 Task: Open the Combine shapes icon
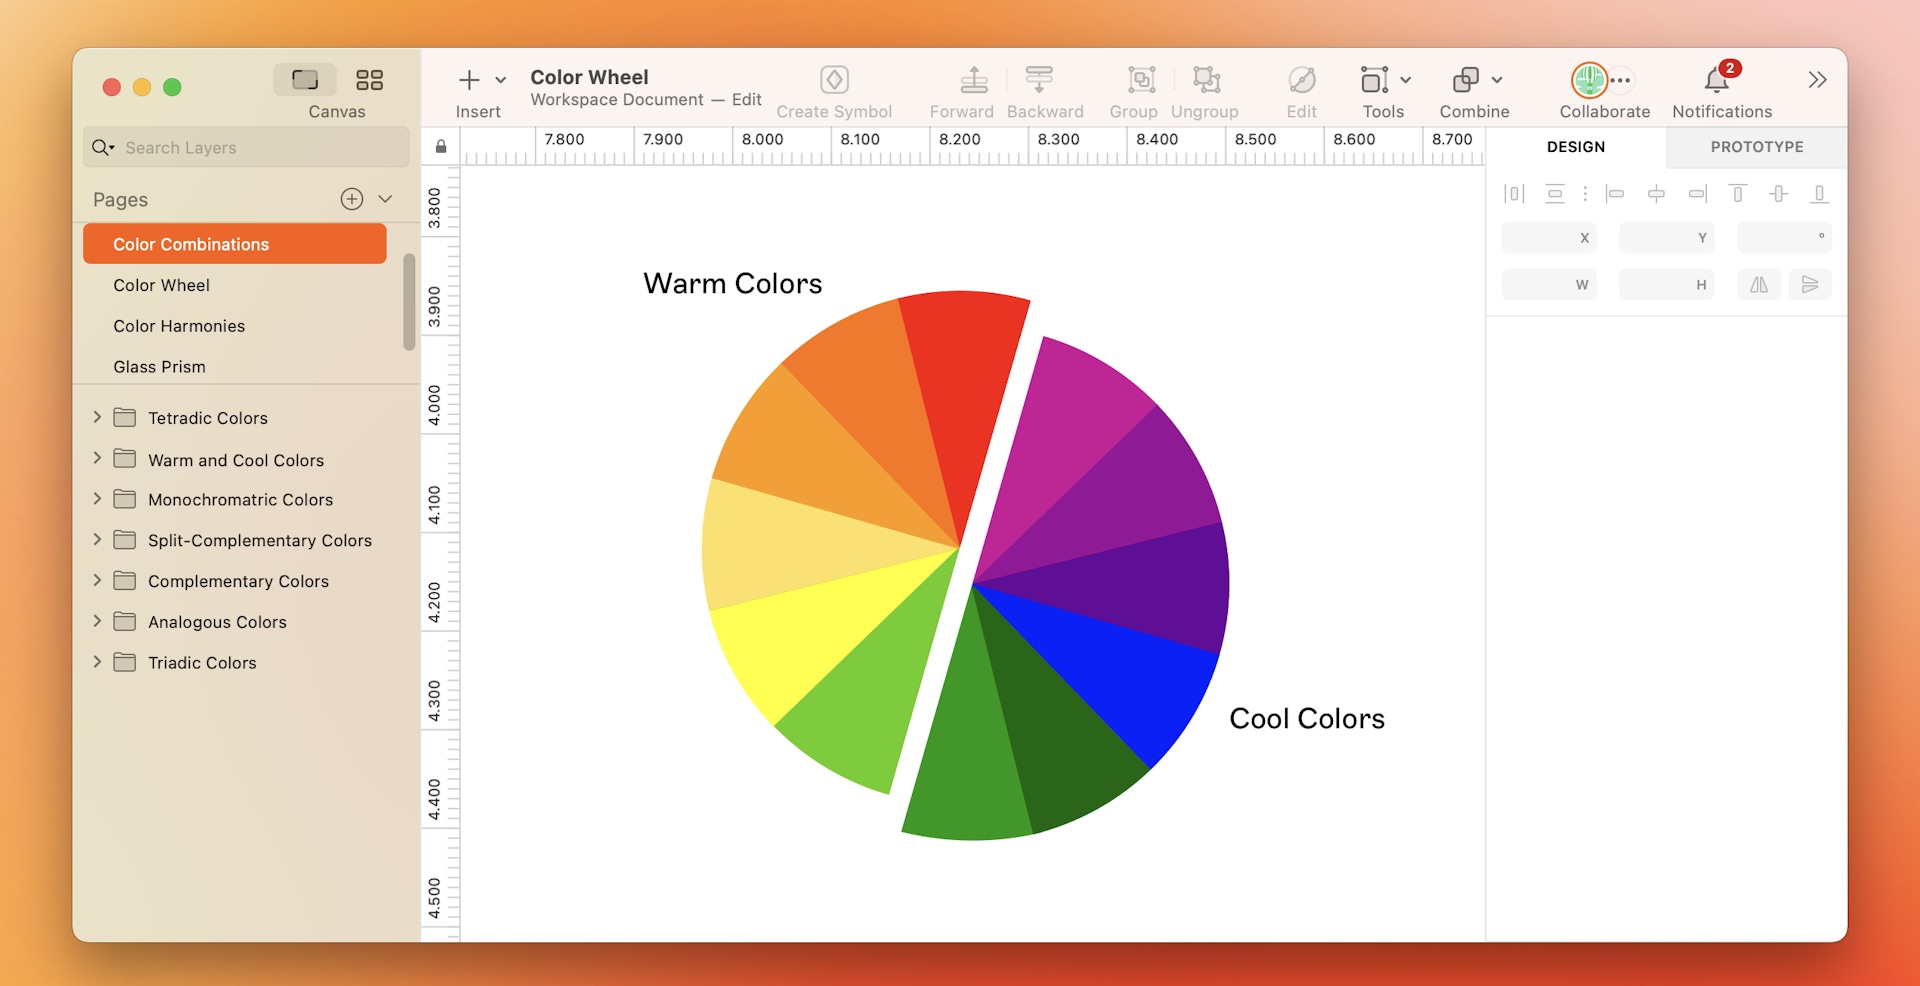tap(1466, 80)
